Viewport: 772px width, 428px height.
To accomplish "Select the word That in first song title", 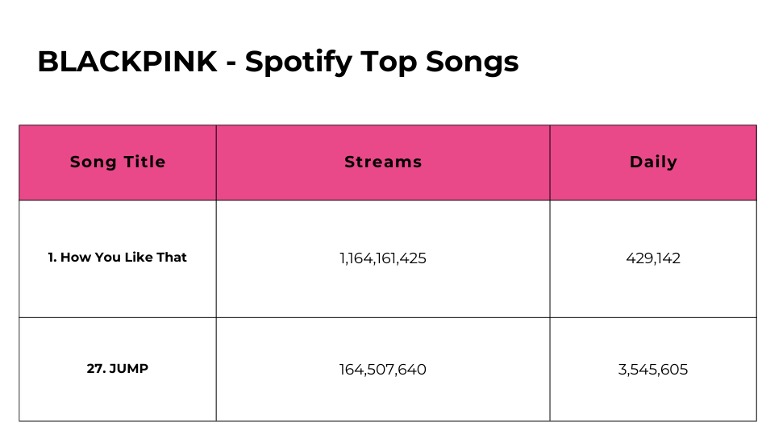I will [x=172, y=257].
